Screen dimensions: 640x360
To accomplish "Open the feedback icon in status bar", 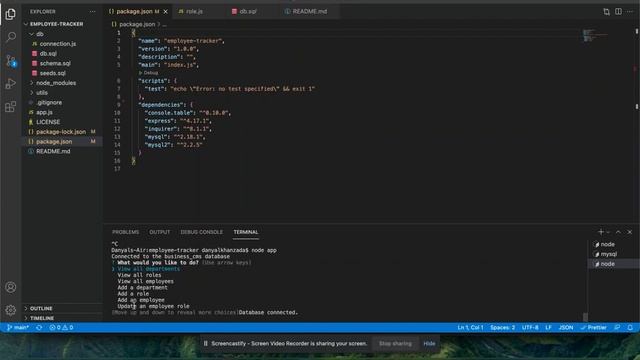I will coord(618,327).
